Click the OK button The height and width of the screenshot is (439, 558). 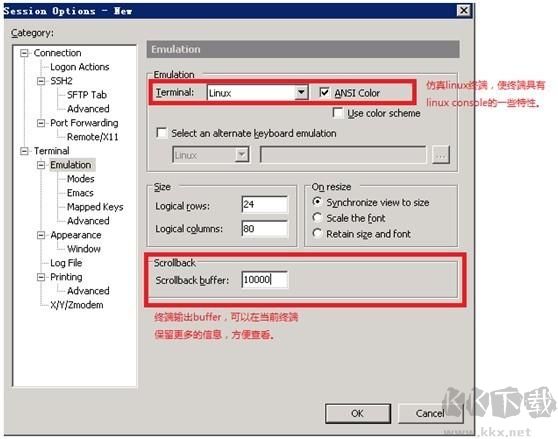click(358, 413)
